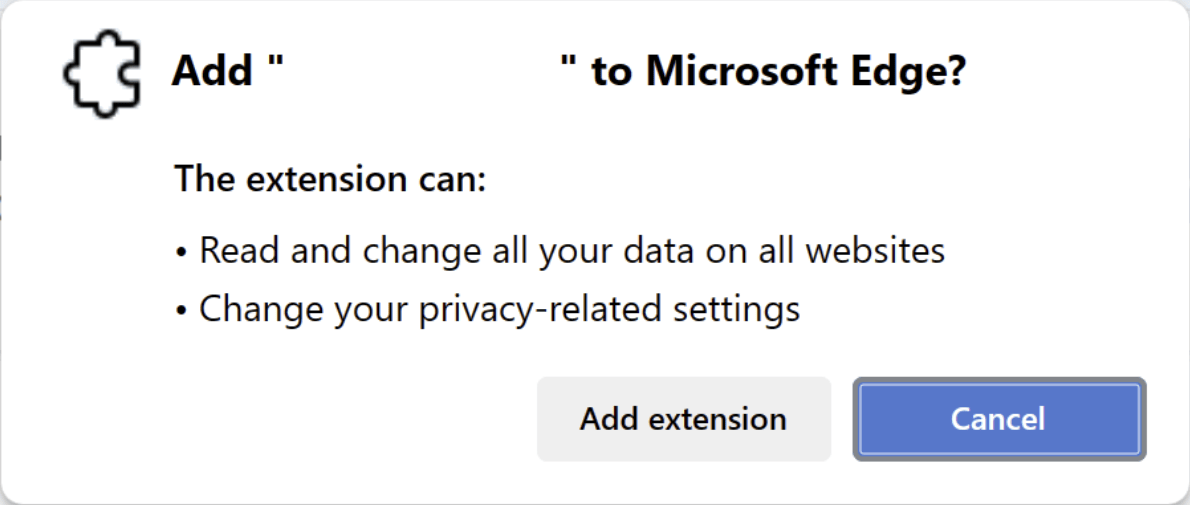This screenshot has height=505, width=1190.
Task: Click the word 'Add' in the dialog title
Action: (x=212, y=73)
